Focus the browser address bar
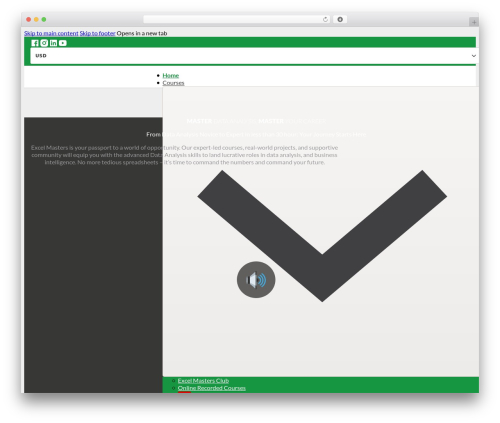The width and height of the screenshot is (500, 423). point(237,19)
